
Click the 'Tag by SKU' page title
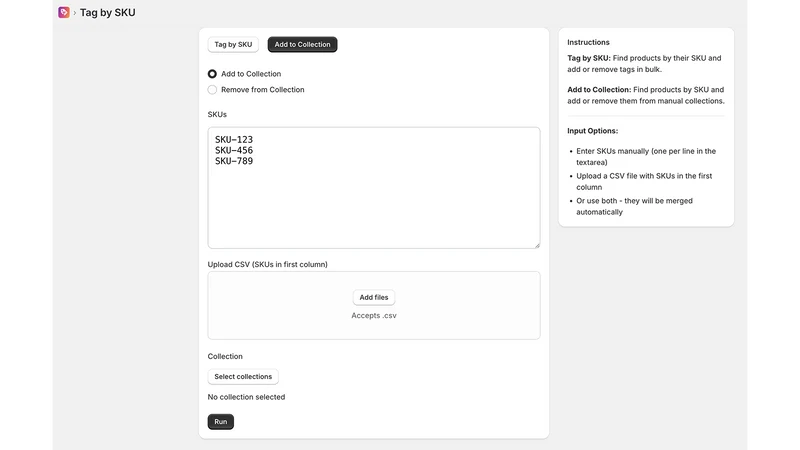(x=108, y=13)
